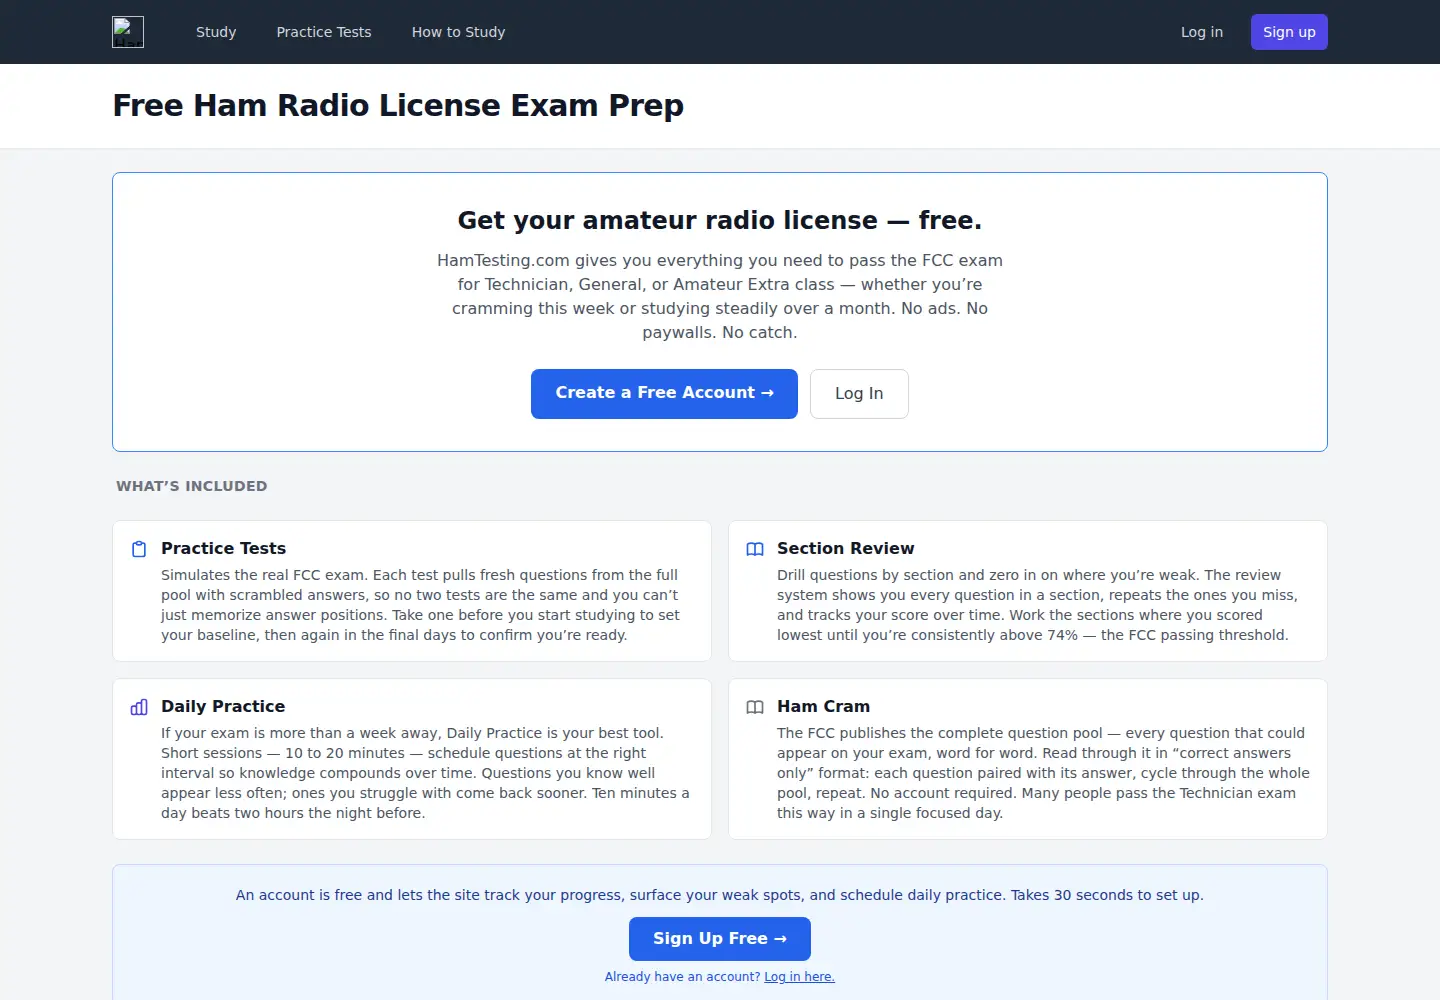Viewport: 1440px width, 1000px height.
Task: Follow the 'Log in here' link
Action: [799, 977]
